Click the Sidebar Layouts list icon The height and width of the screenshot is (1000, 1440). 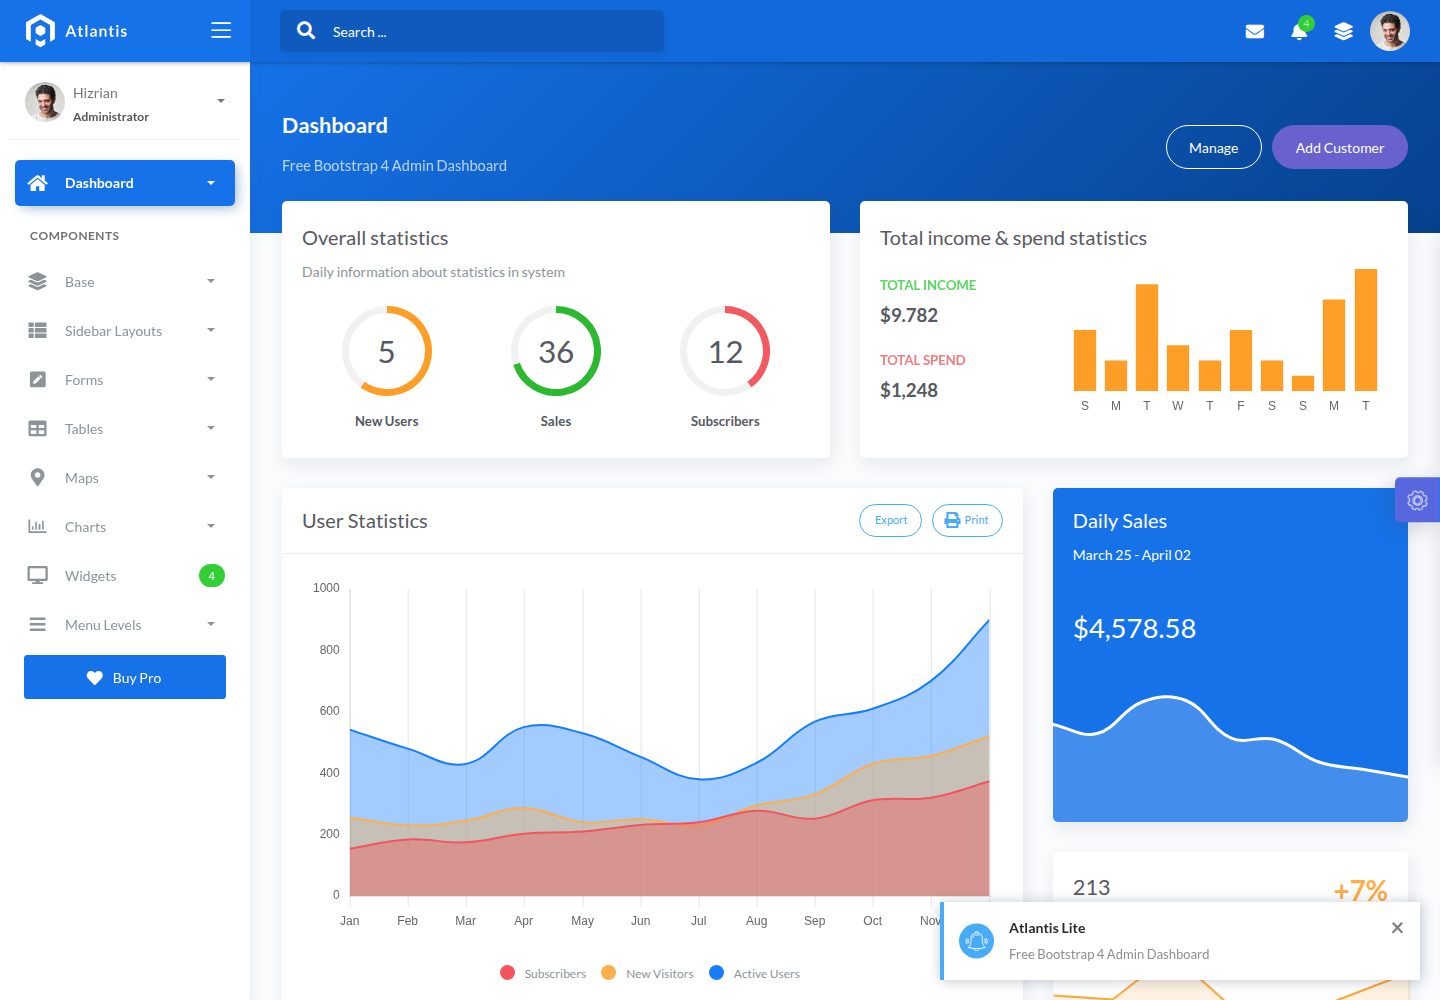[38, 331]
